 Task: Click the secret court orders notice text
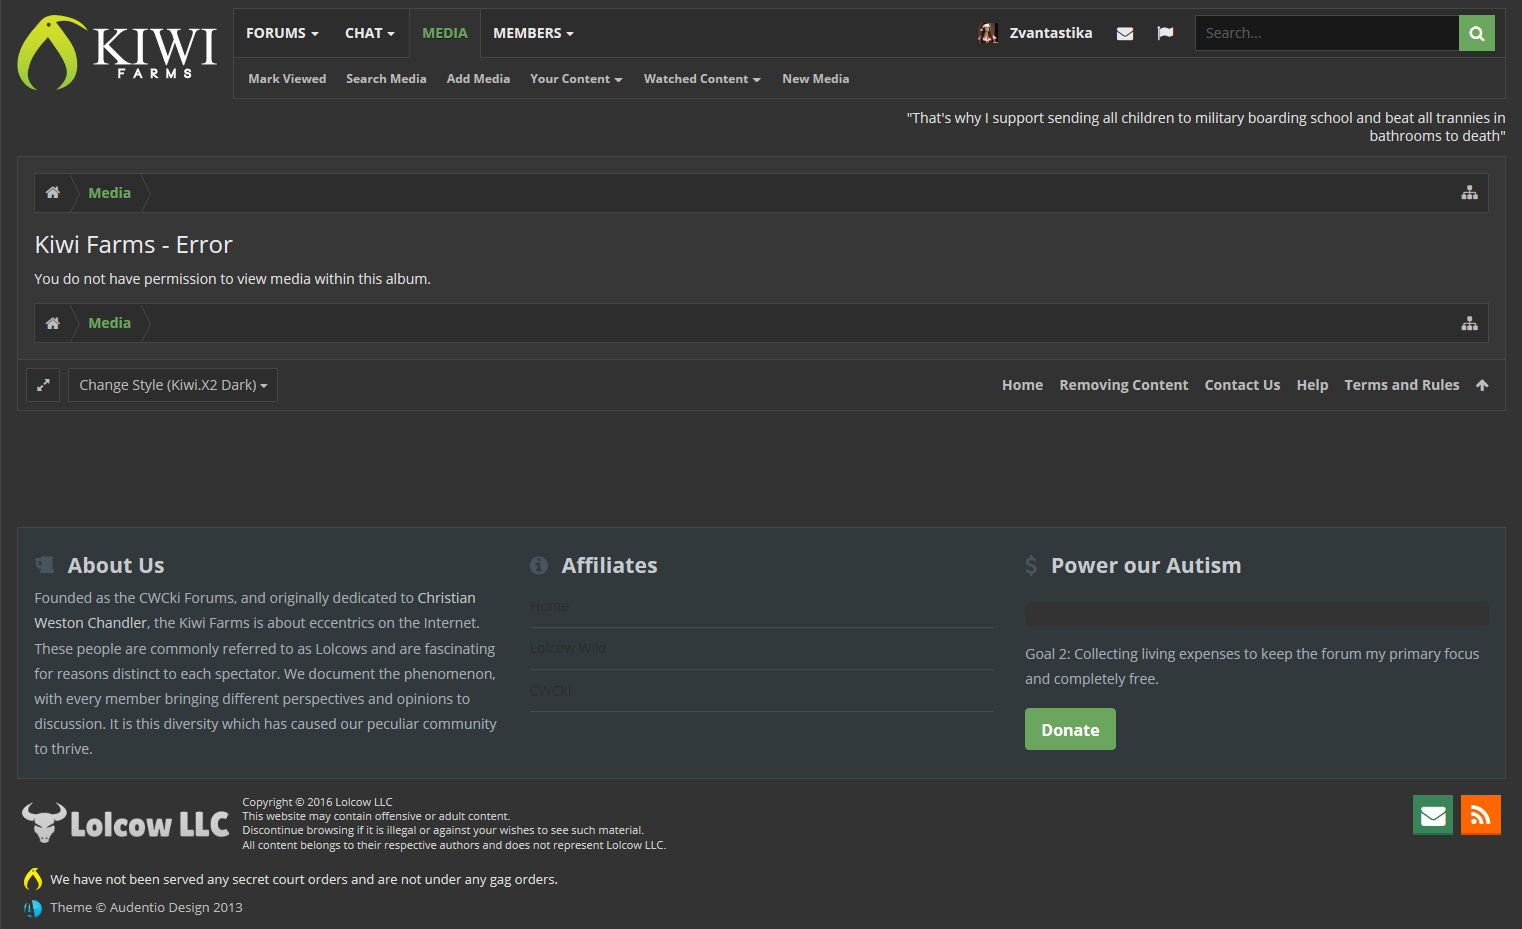(x=304, y=879)
